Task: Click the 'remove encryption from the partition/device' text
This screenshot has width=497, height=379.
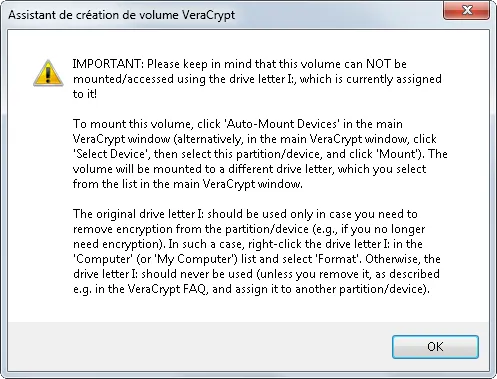Action: [191, 229]
